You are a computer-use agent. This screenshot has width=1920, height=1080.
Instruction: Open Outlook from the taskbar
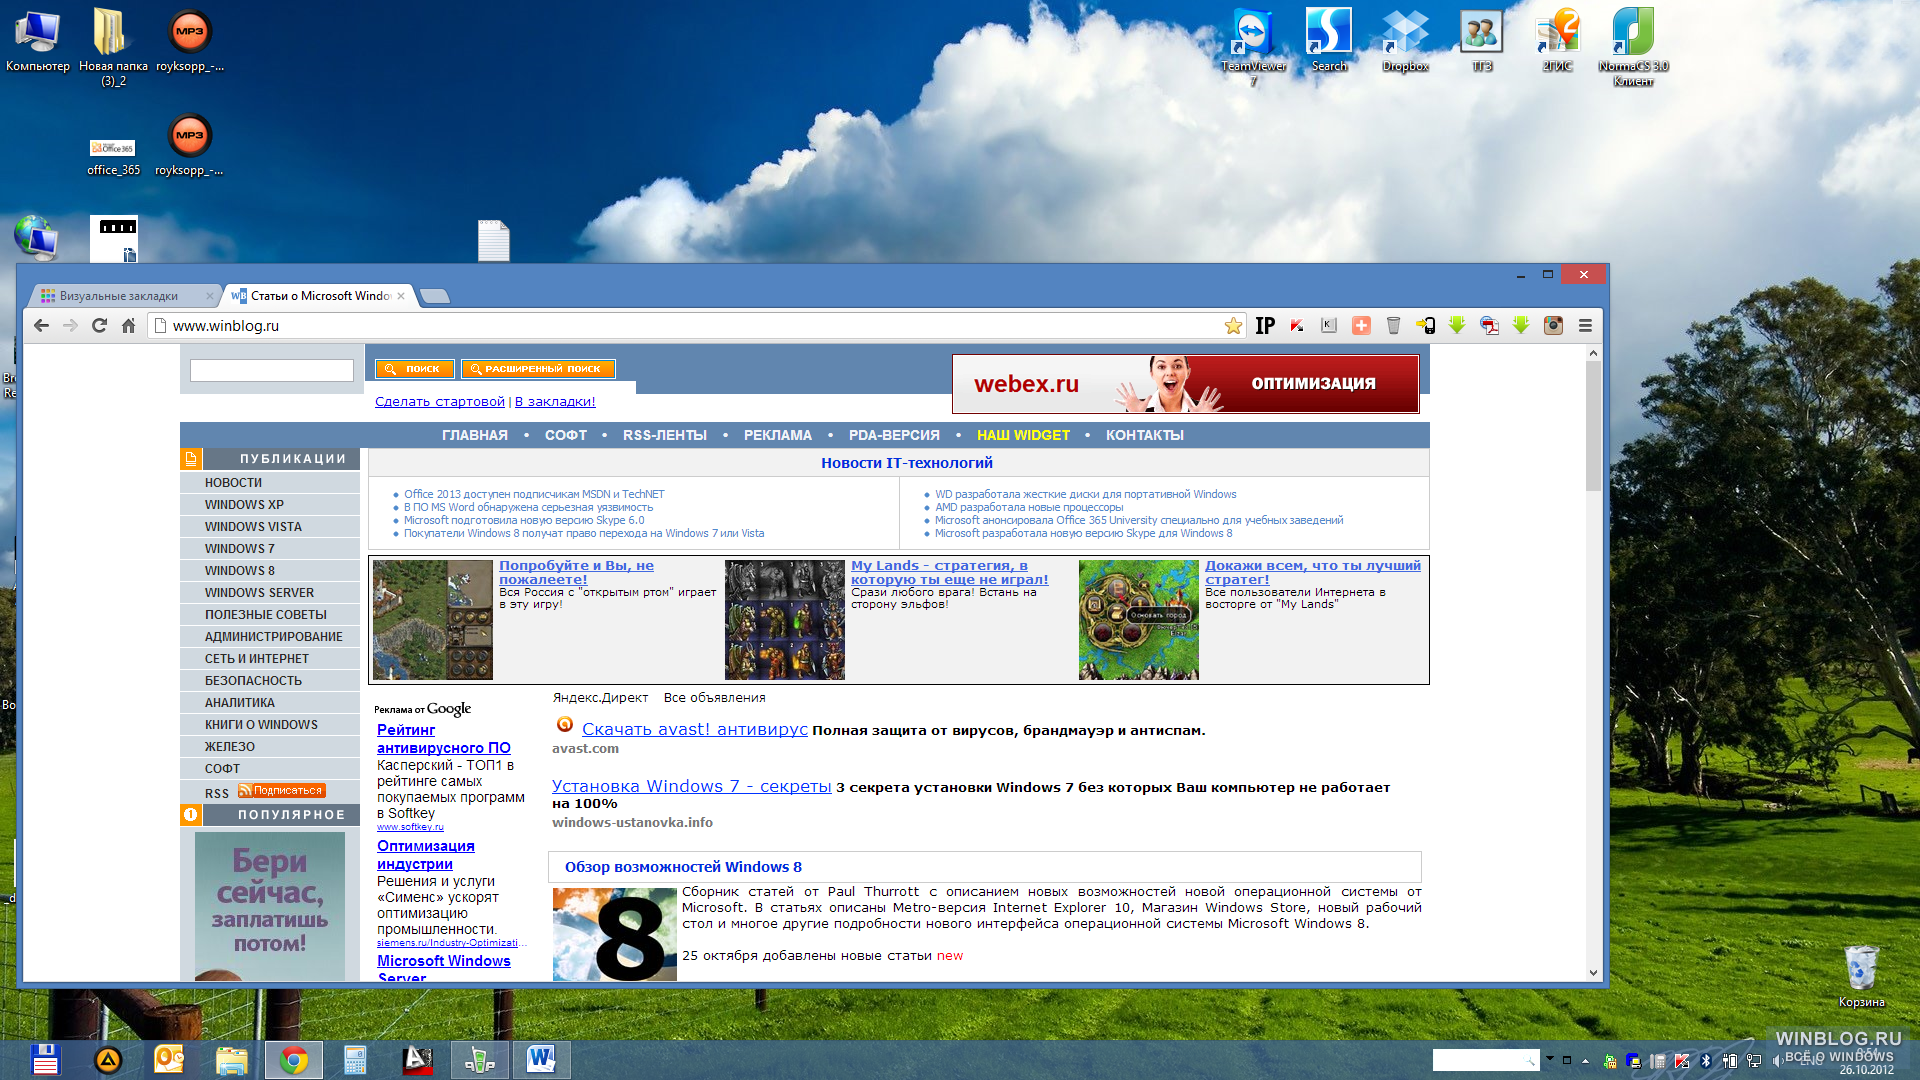[169, 1059]
